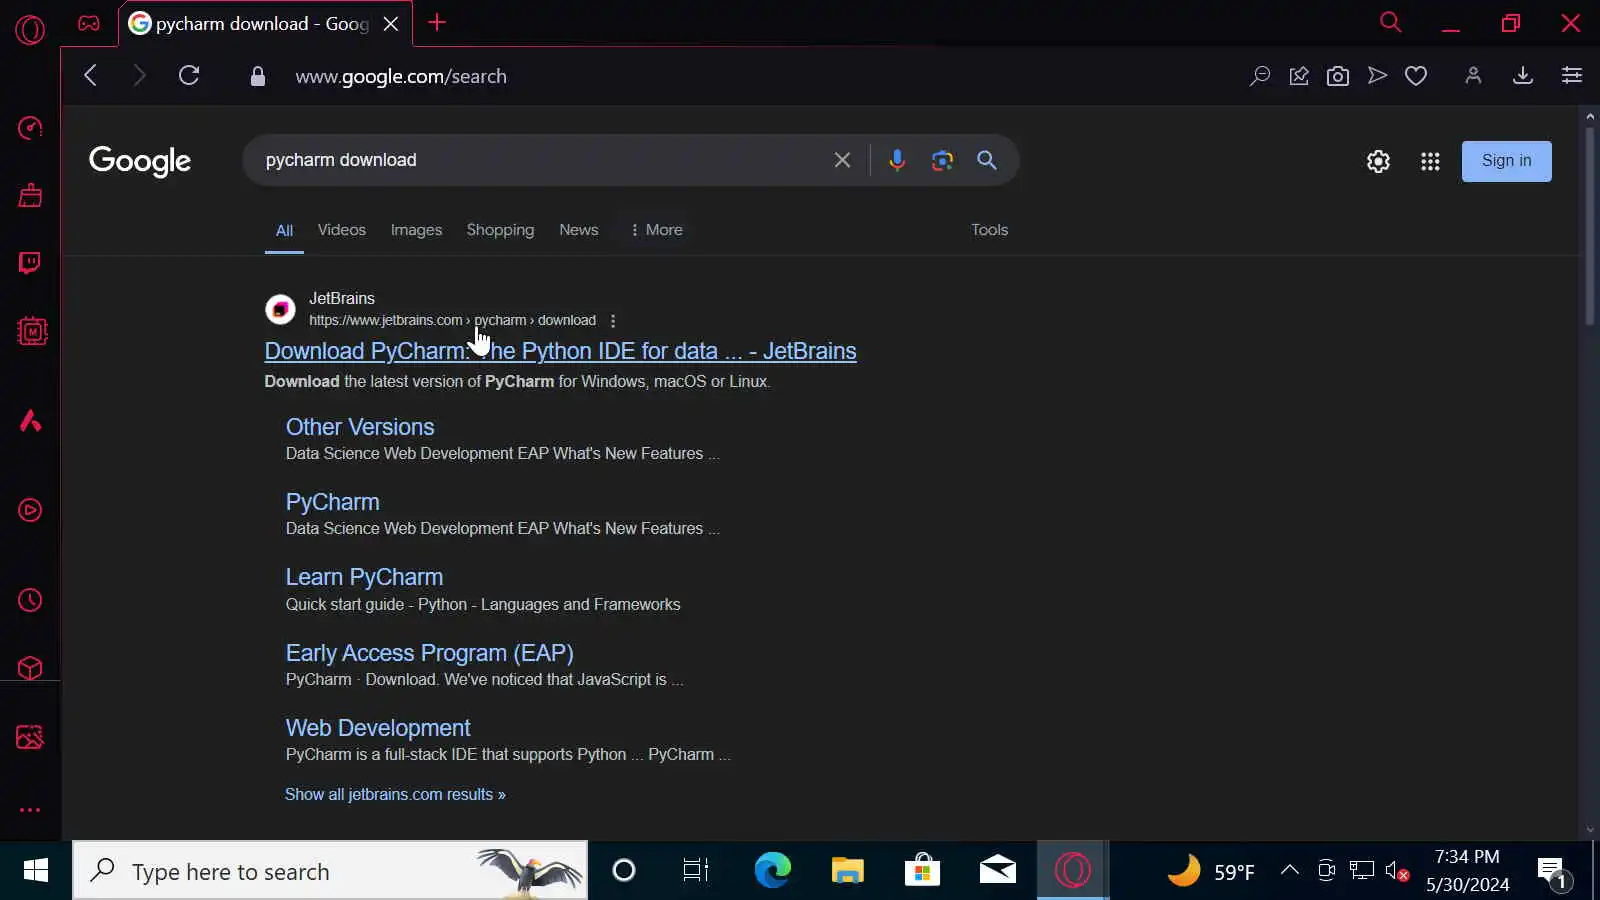Open Google quick settings gear
This screenshot has width=1600, height=900.
tap(1378, 161)
